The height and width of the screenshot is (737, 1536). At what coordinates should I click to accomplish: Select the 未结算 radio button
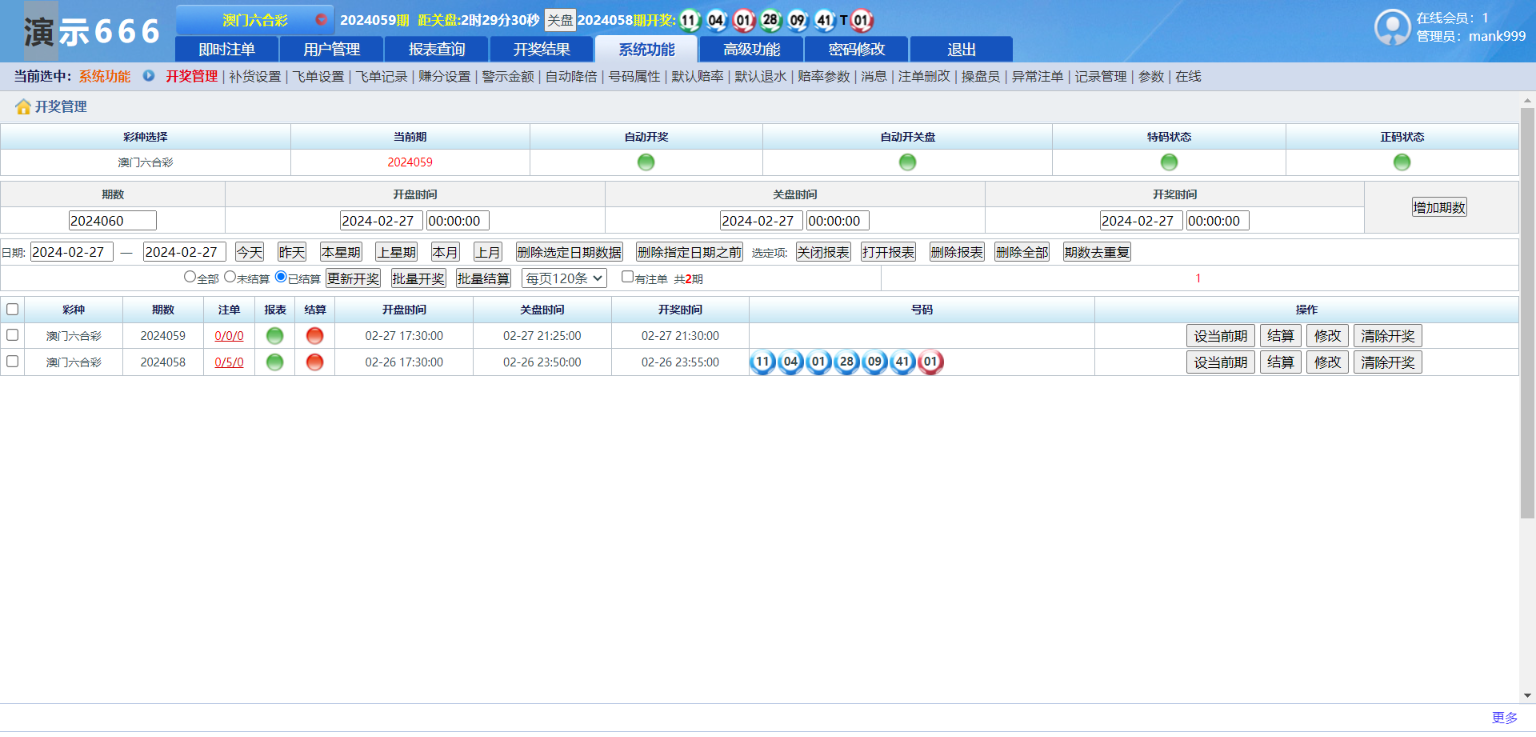[230, 277]
